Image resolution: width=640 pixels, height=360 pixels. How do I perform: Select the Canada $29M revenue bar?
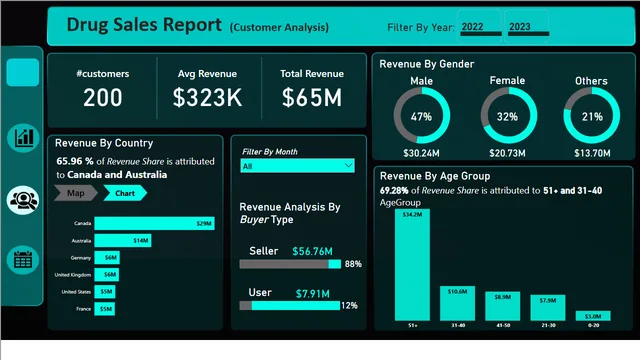click(x=154, y=223)
